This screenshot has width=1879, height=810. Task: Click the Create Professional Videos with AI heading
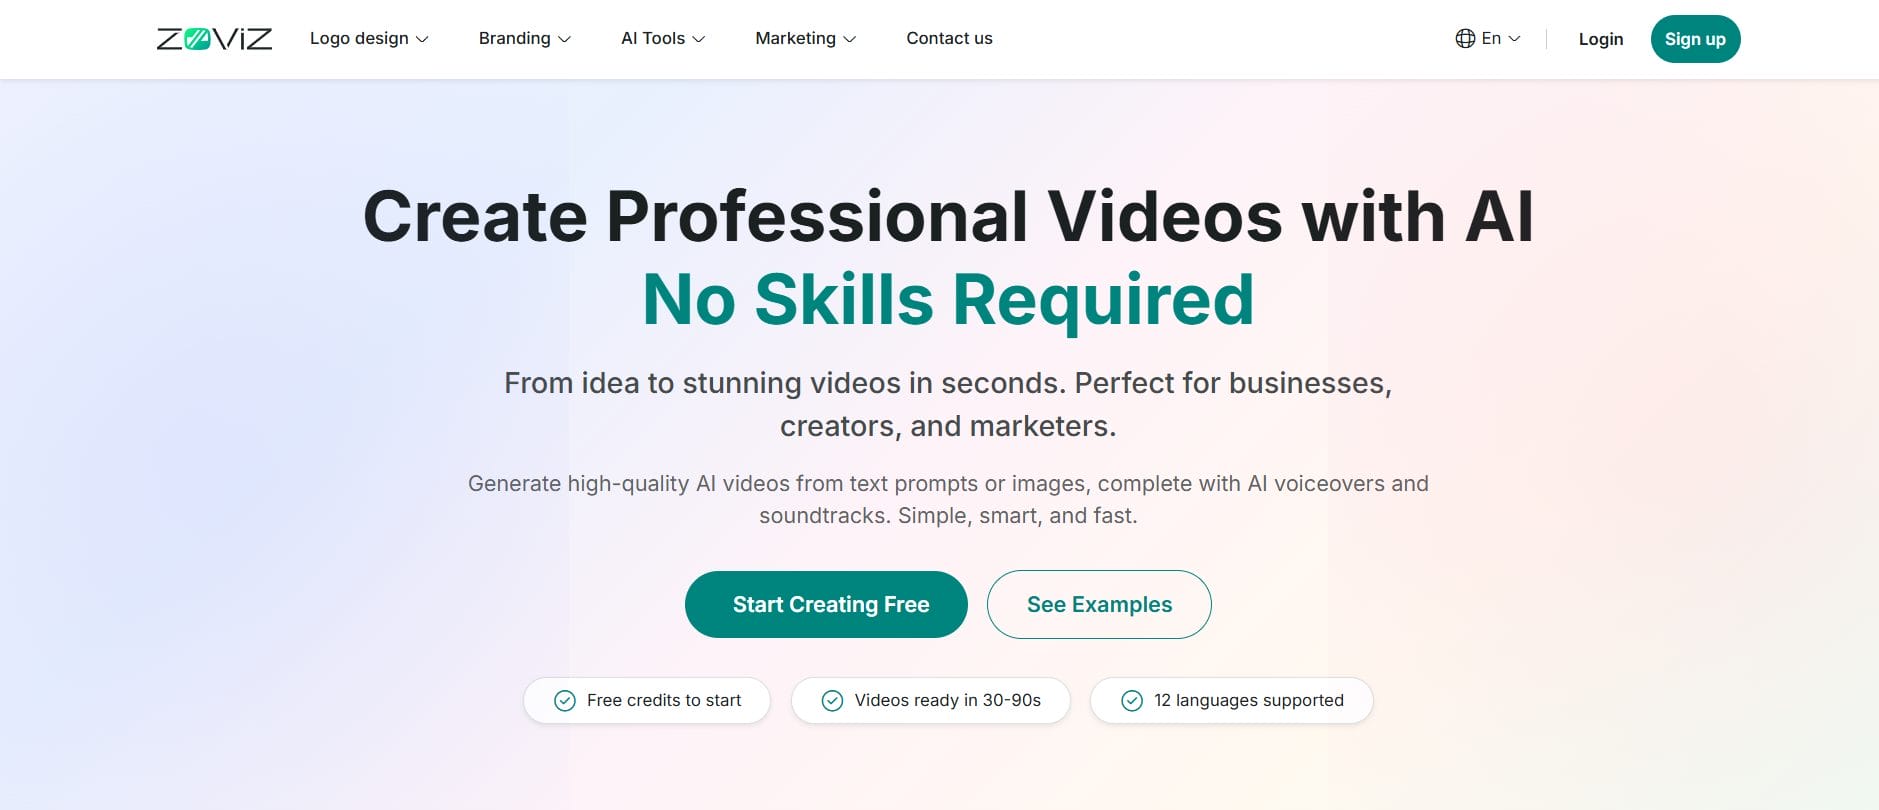[948, 216]
